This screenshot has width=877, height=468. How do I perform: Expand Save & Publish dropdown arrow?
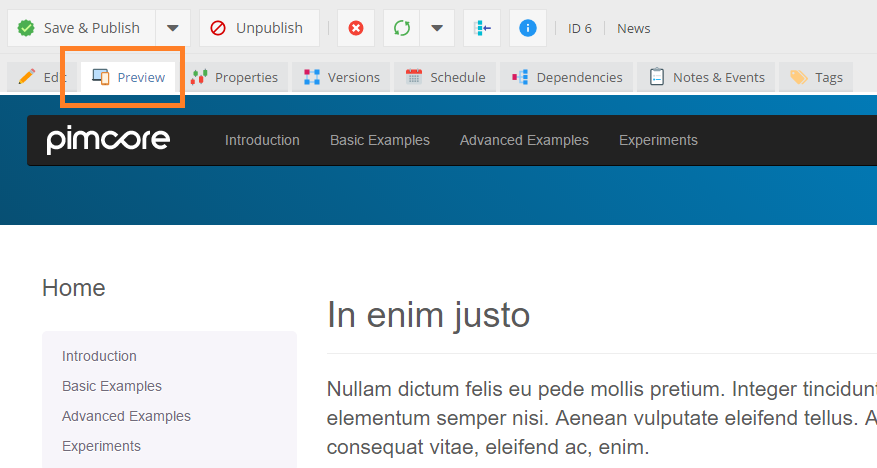(x=172, y=28)
